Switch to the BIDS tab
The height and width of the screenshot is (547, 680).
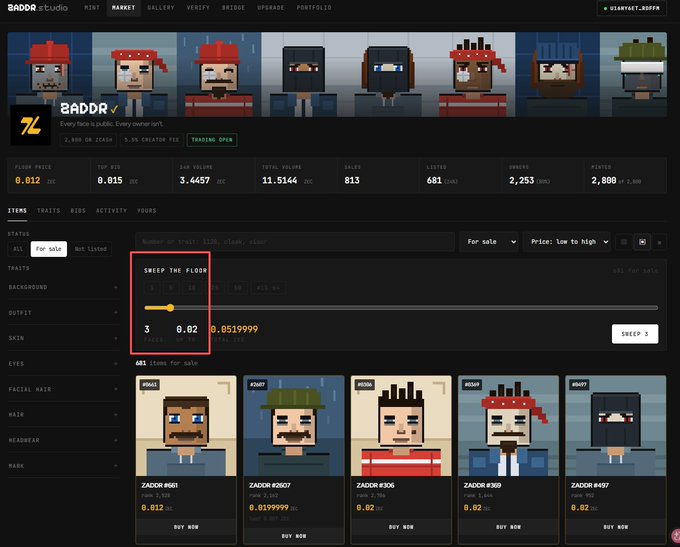[x=78, y=210]
